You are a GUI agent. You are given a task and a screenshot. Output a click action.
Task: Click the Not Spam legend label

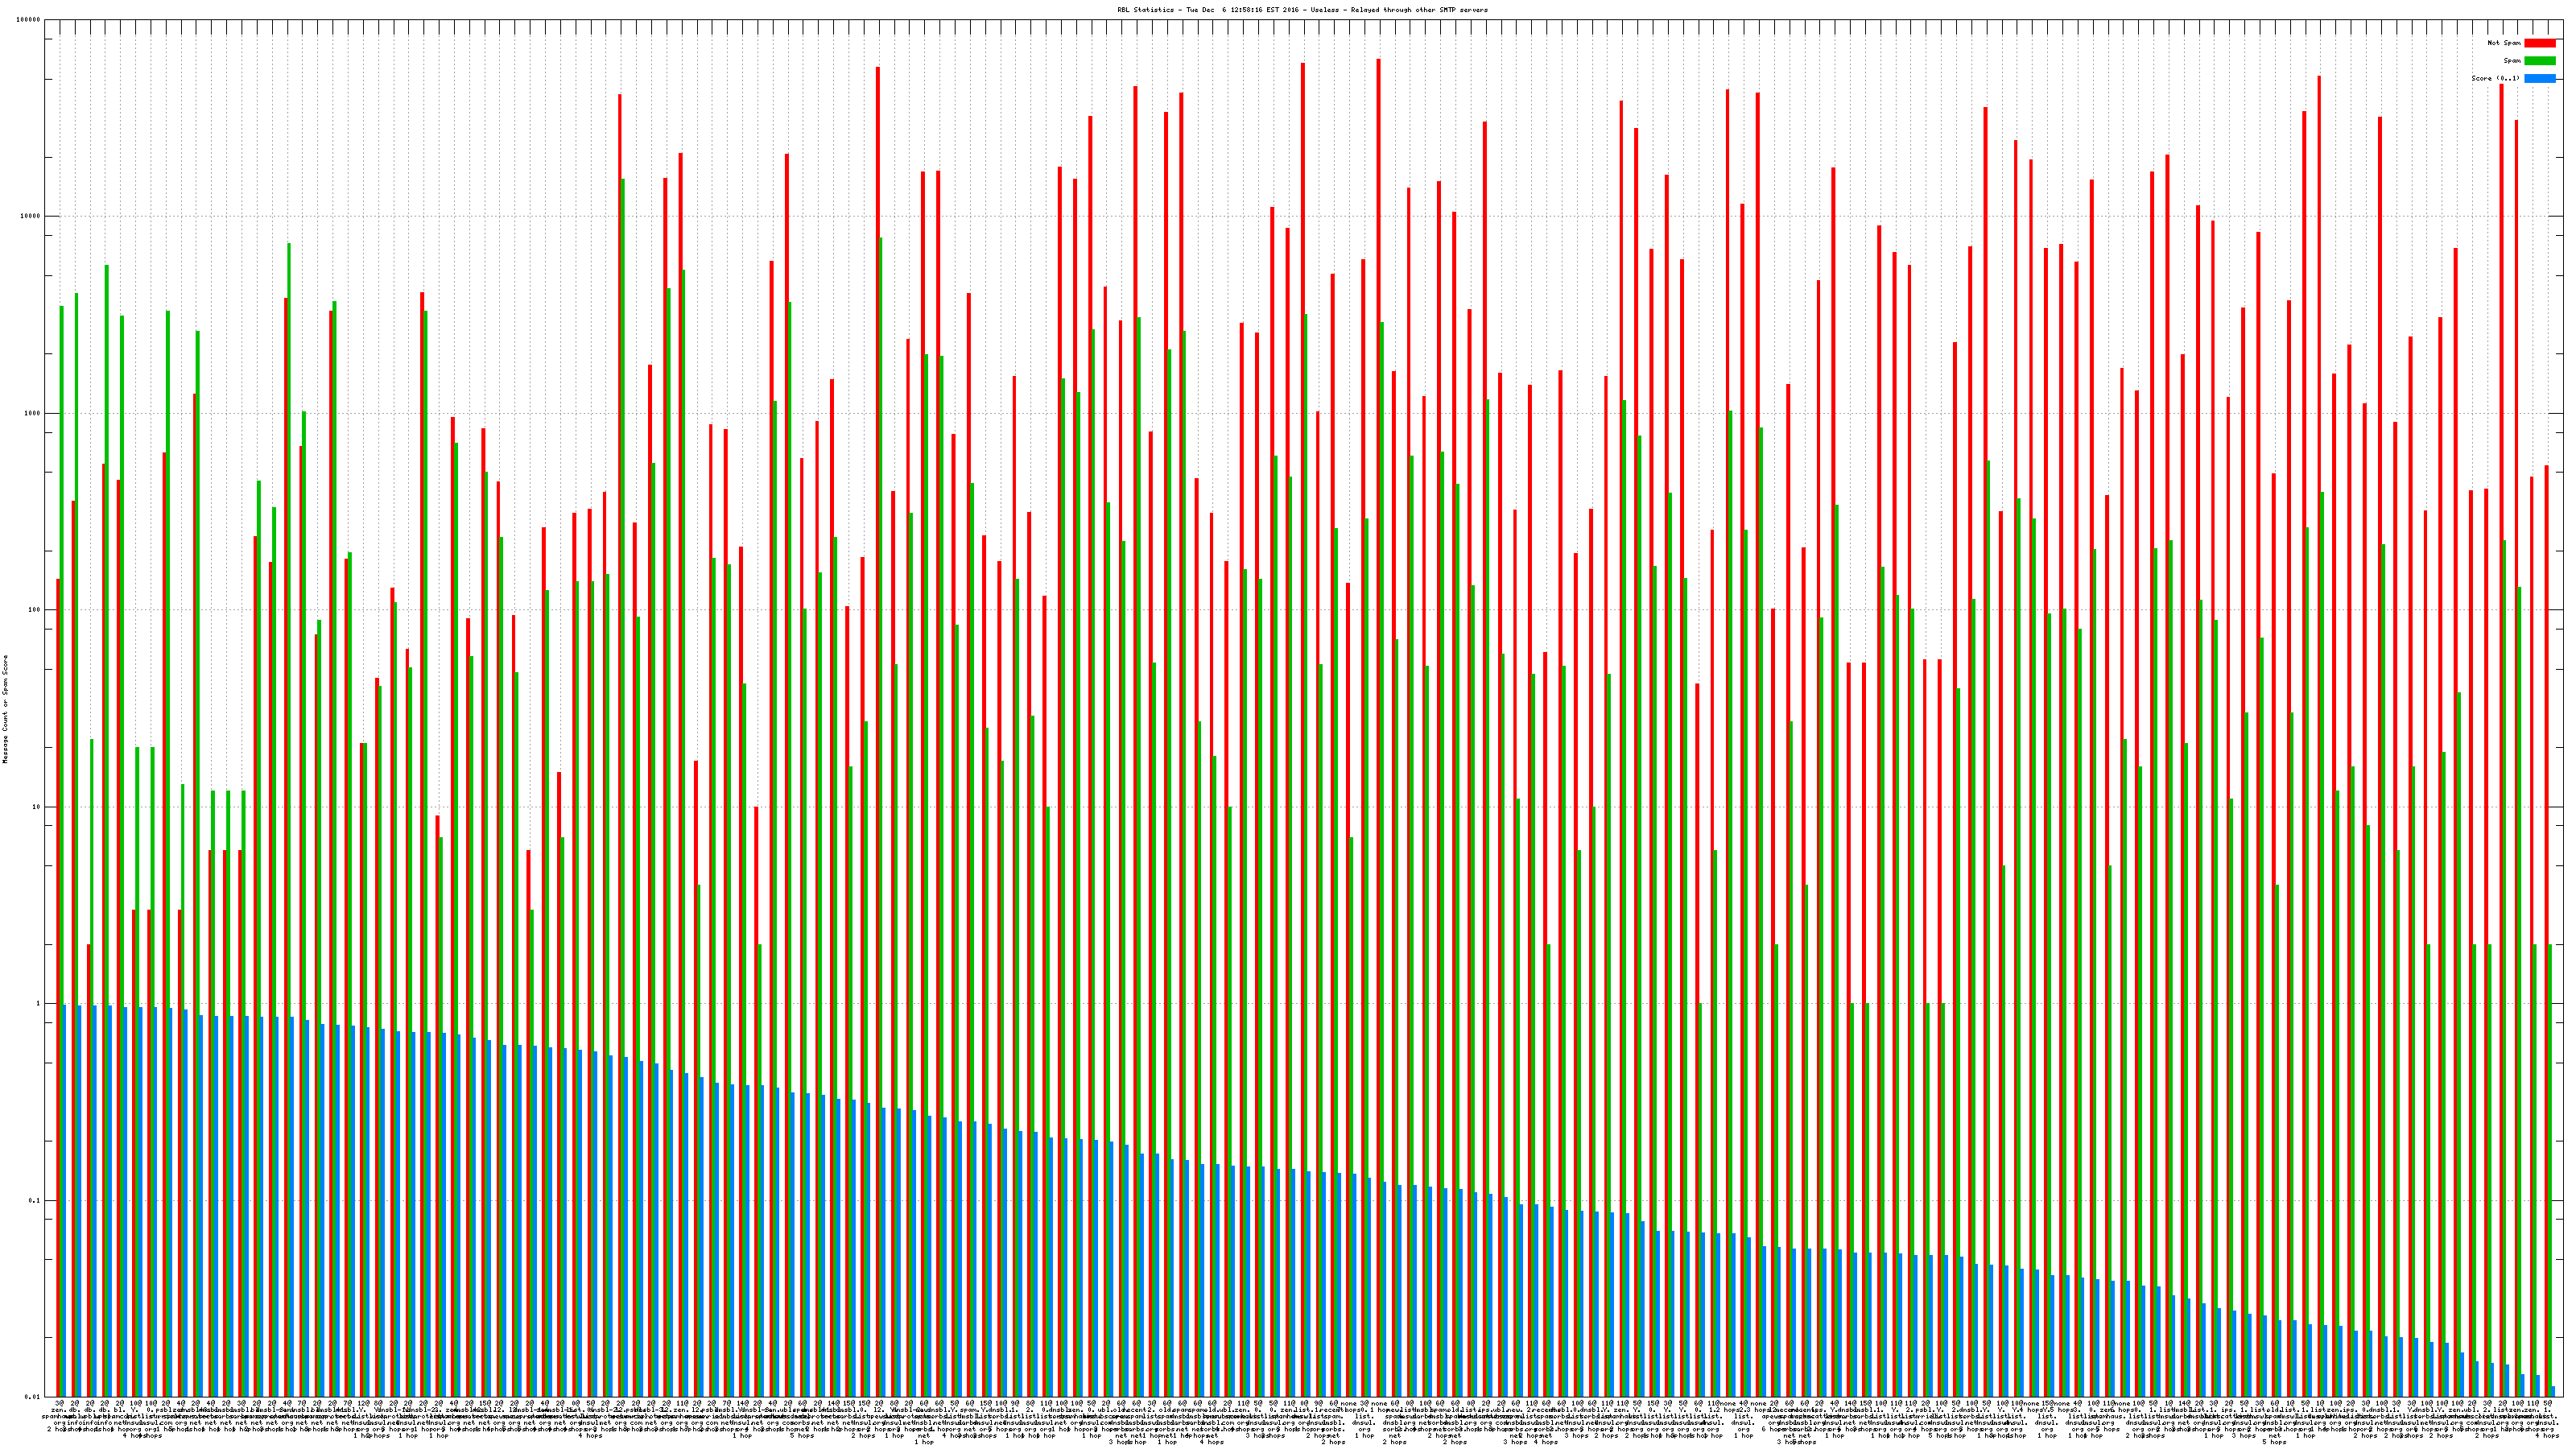point(2504,43)
